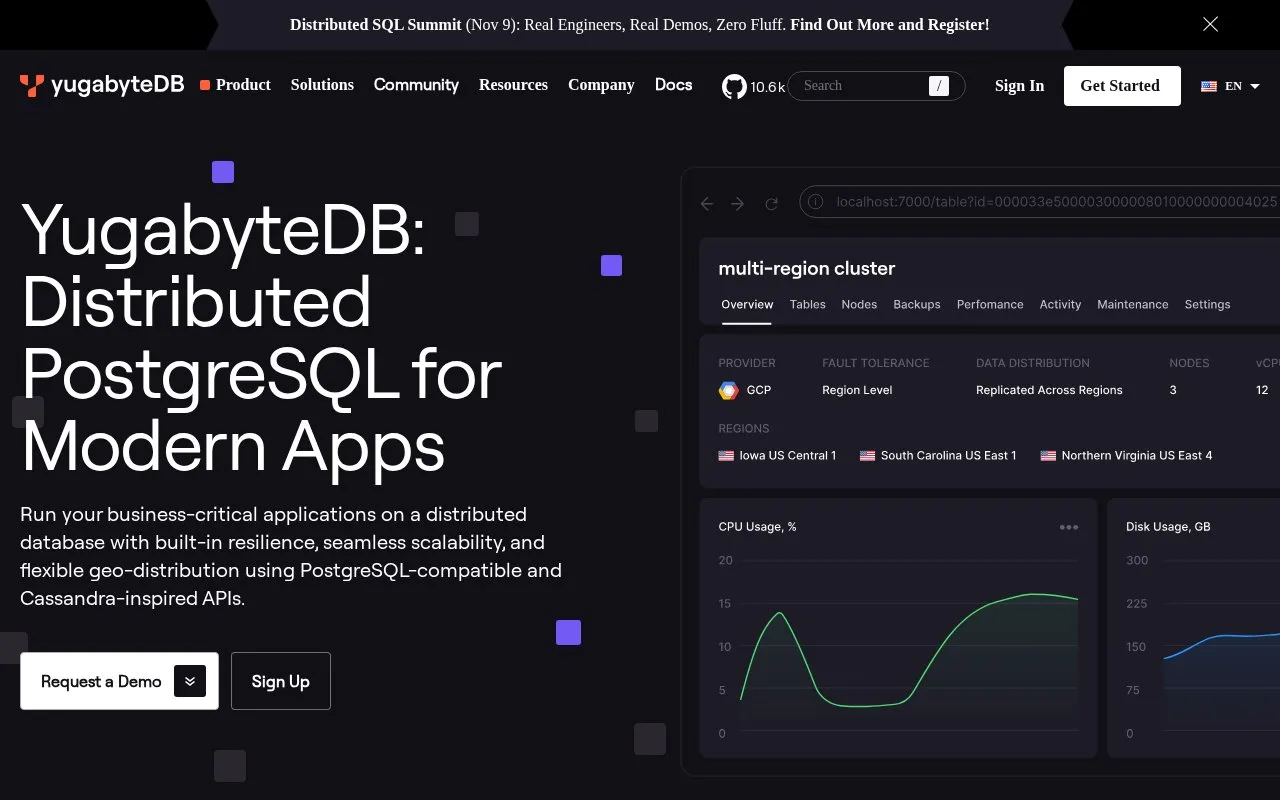Open the Company menu
This screenshot has height=800, width=1280.
pos(601,85)
